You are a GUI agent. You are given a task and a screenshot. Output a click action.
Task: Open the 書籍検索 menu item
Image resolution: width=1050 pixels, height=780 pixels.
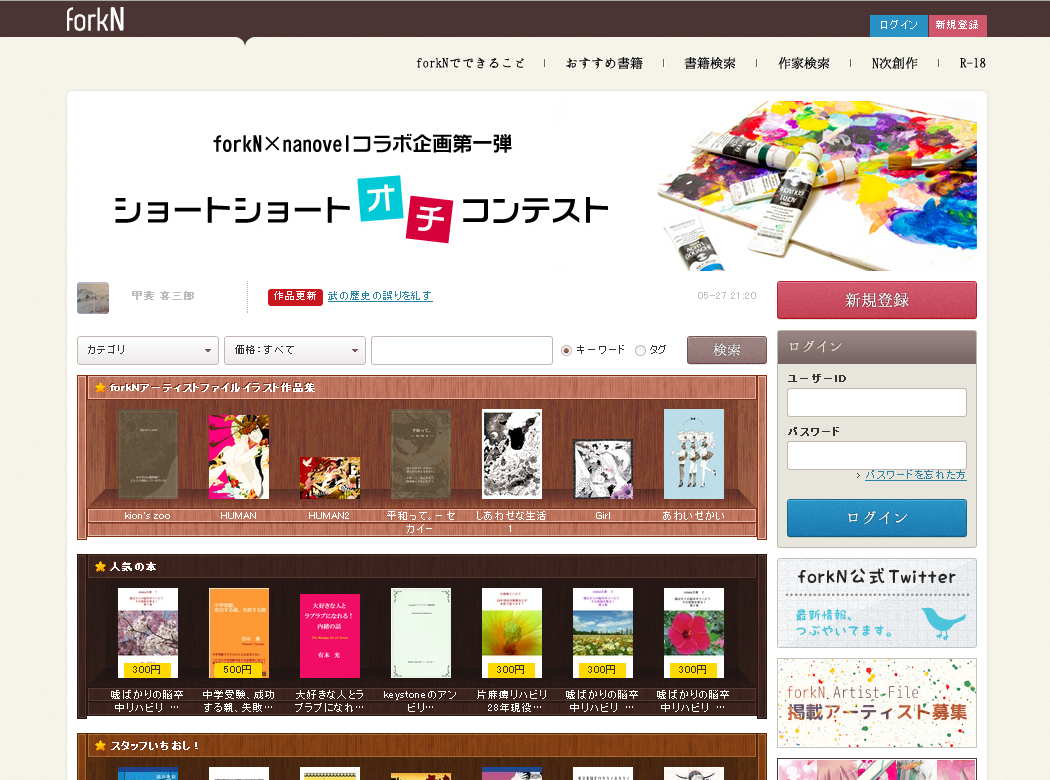709,63
